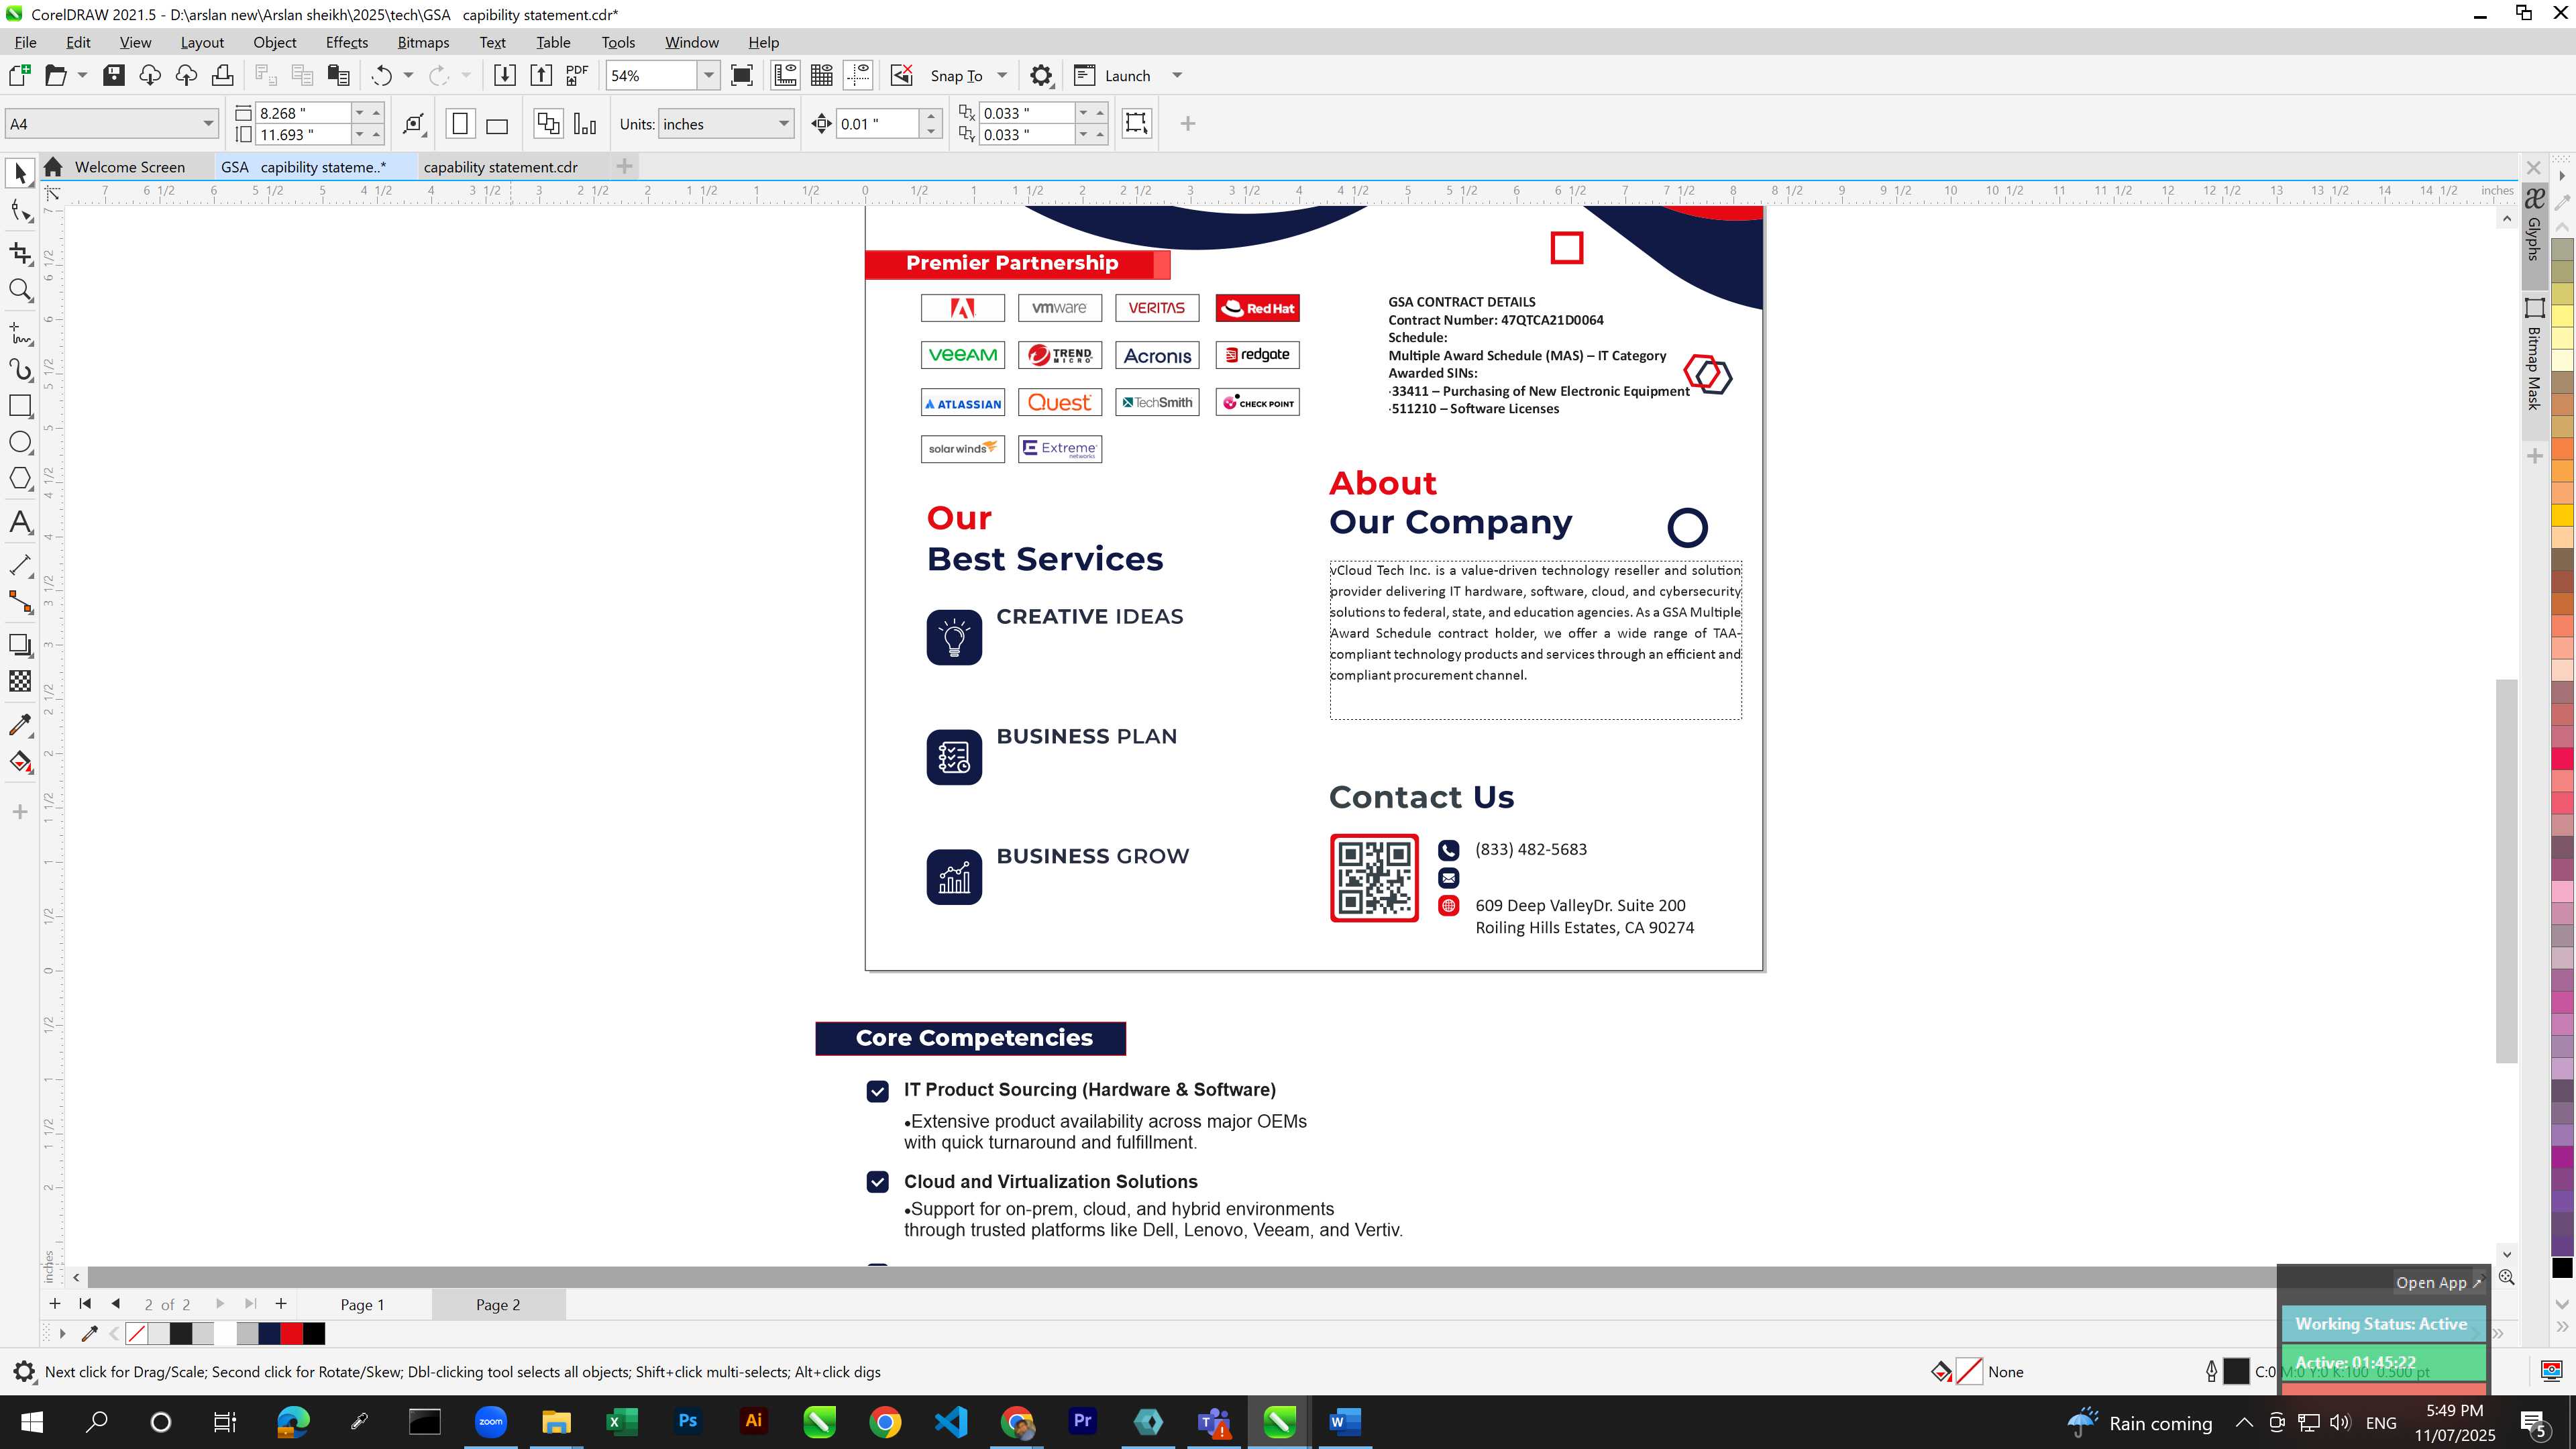Click the page height input field
The image size is (2576, 1449).
pyautogui.click(x=303, y=135)
